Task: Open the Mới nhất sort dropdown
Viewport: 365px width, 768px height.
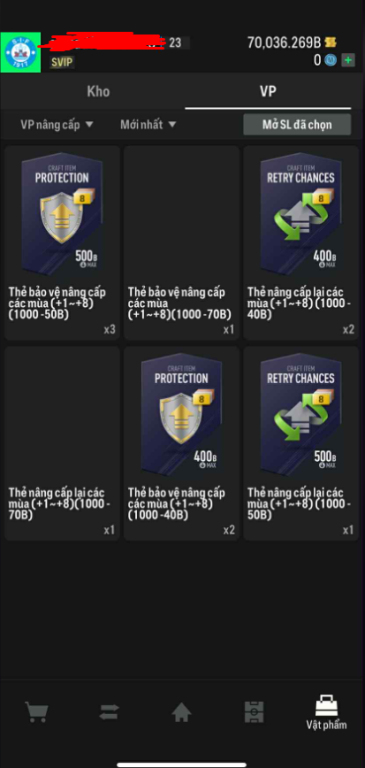Action: (x=148, y=124)
